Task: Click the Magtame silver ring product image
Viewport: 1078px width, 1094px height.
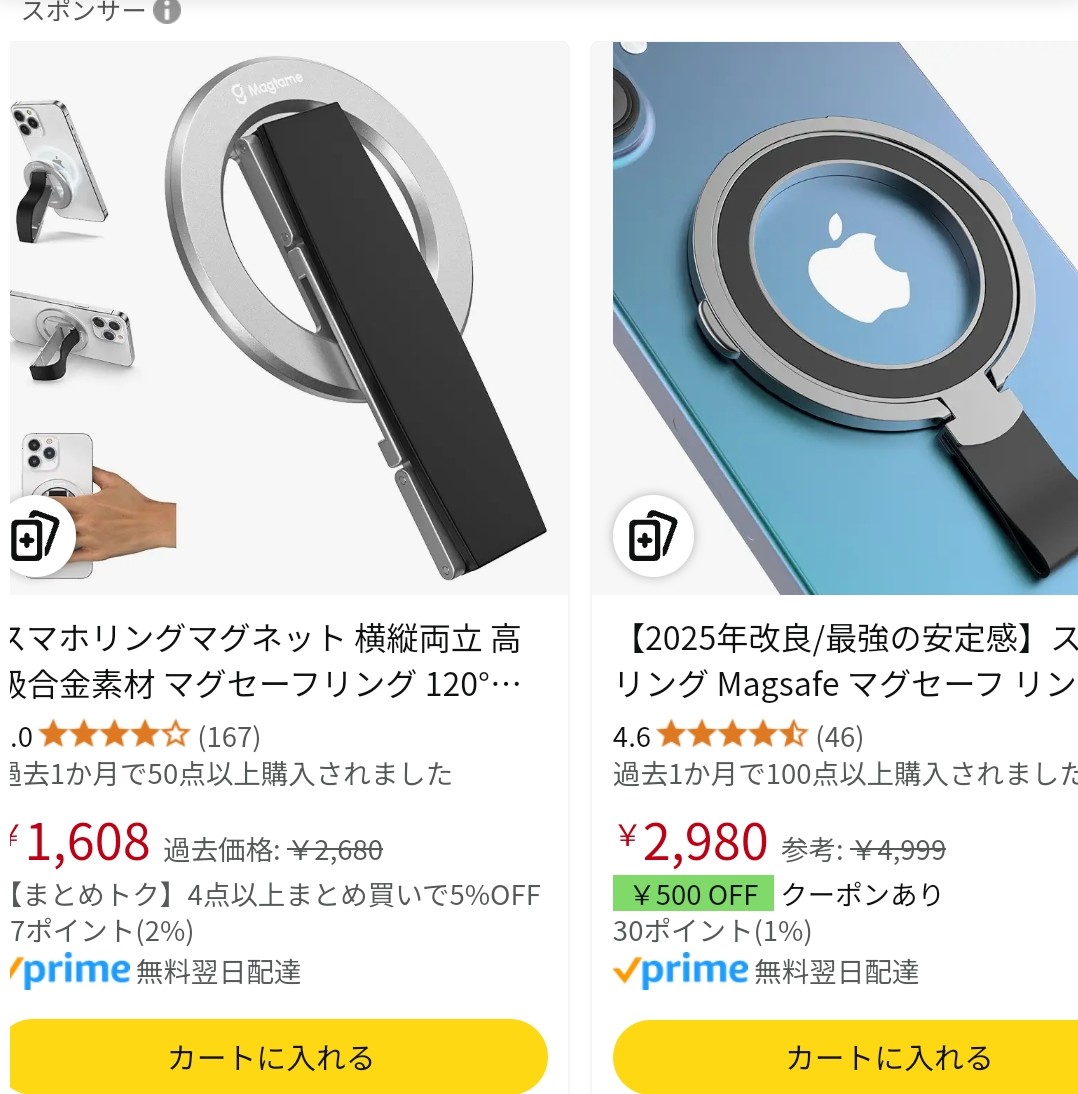Action: tap(290, 318)
